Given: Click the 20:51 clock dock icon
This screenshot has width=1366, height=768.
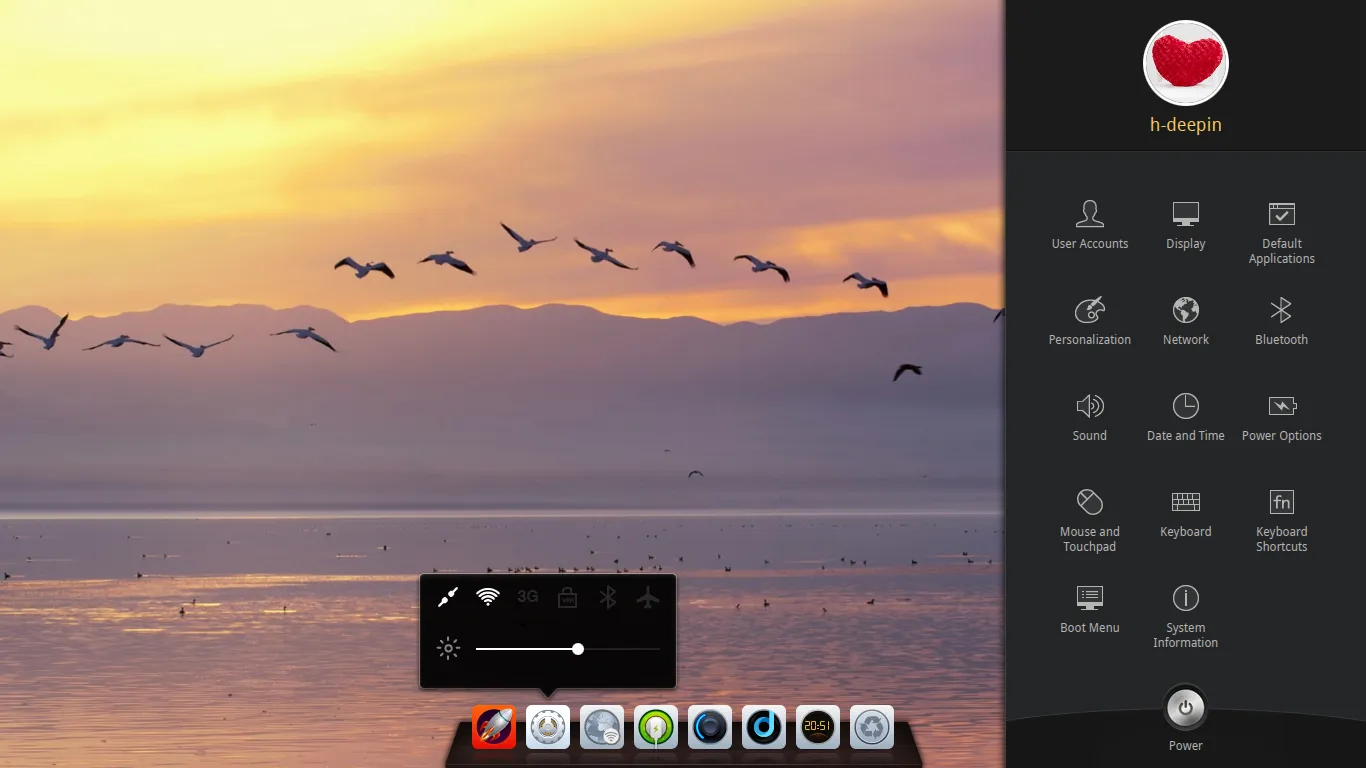Looking at the screenshot, I should point(818,727).
